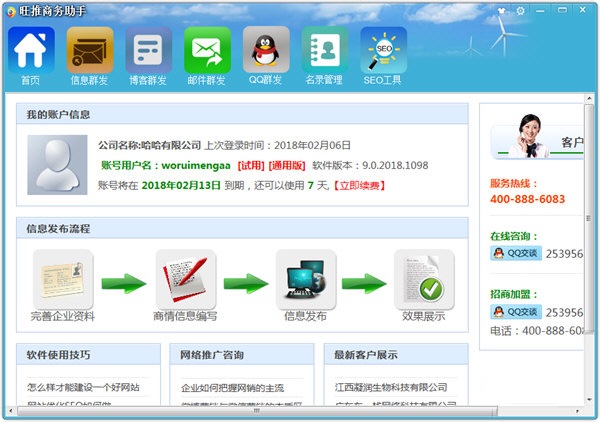Click the scroll left arrow
The height and width of the screenshot is (422, 600).
[11, 411]
